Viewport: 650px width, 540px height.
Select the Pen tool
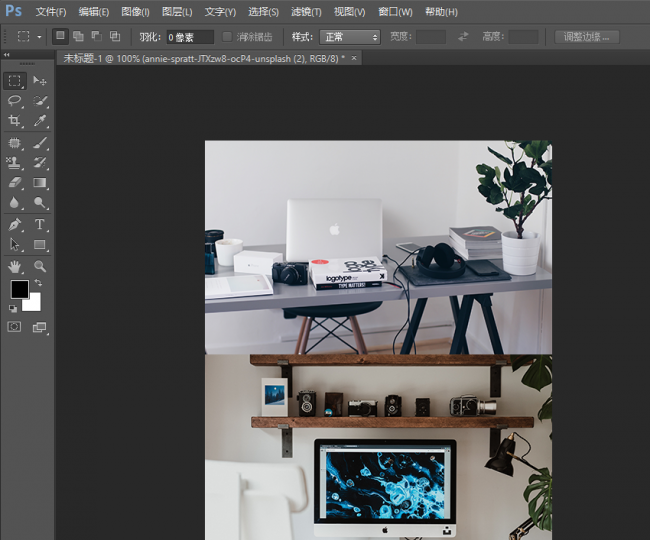pyautogui.click(x=15, y=225)
